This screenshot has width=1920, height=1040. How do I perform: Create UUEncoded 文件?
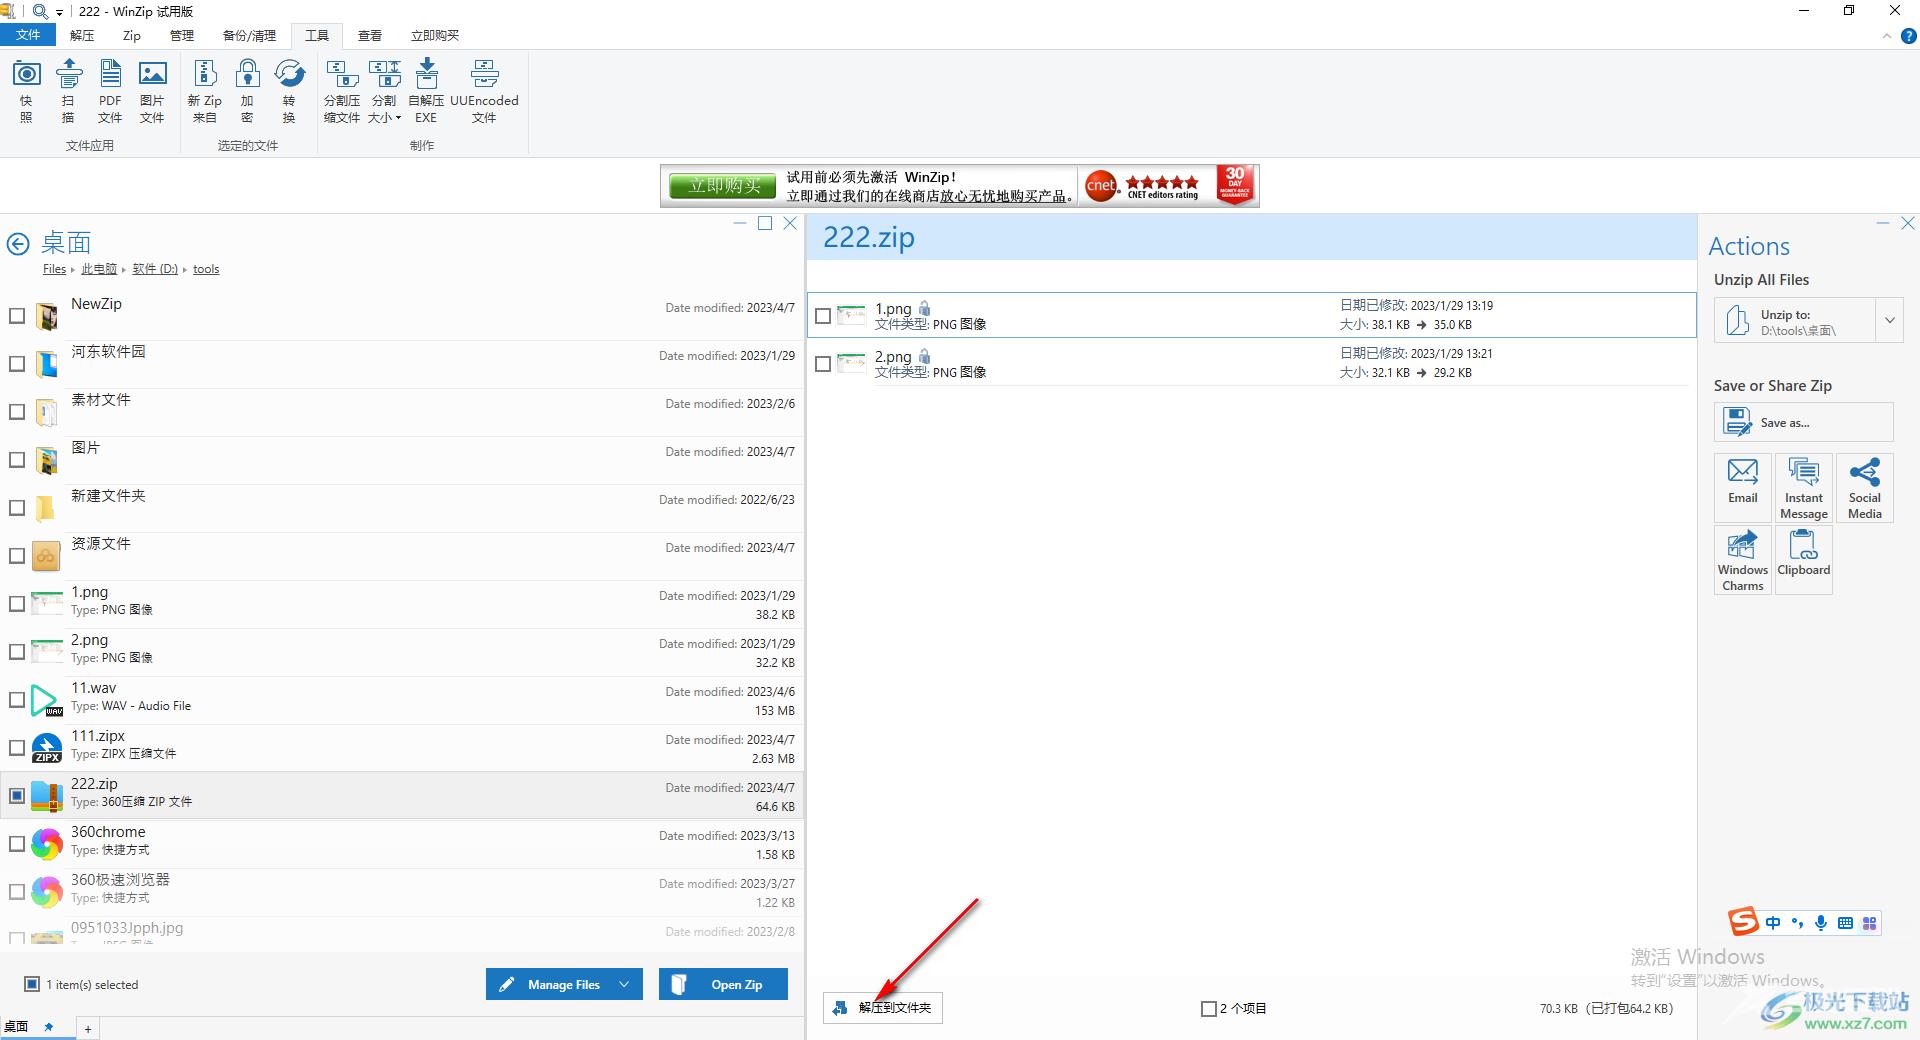(484, 90)
